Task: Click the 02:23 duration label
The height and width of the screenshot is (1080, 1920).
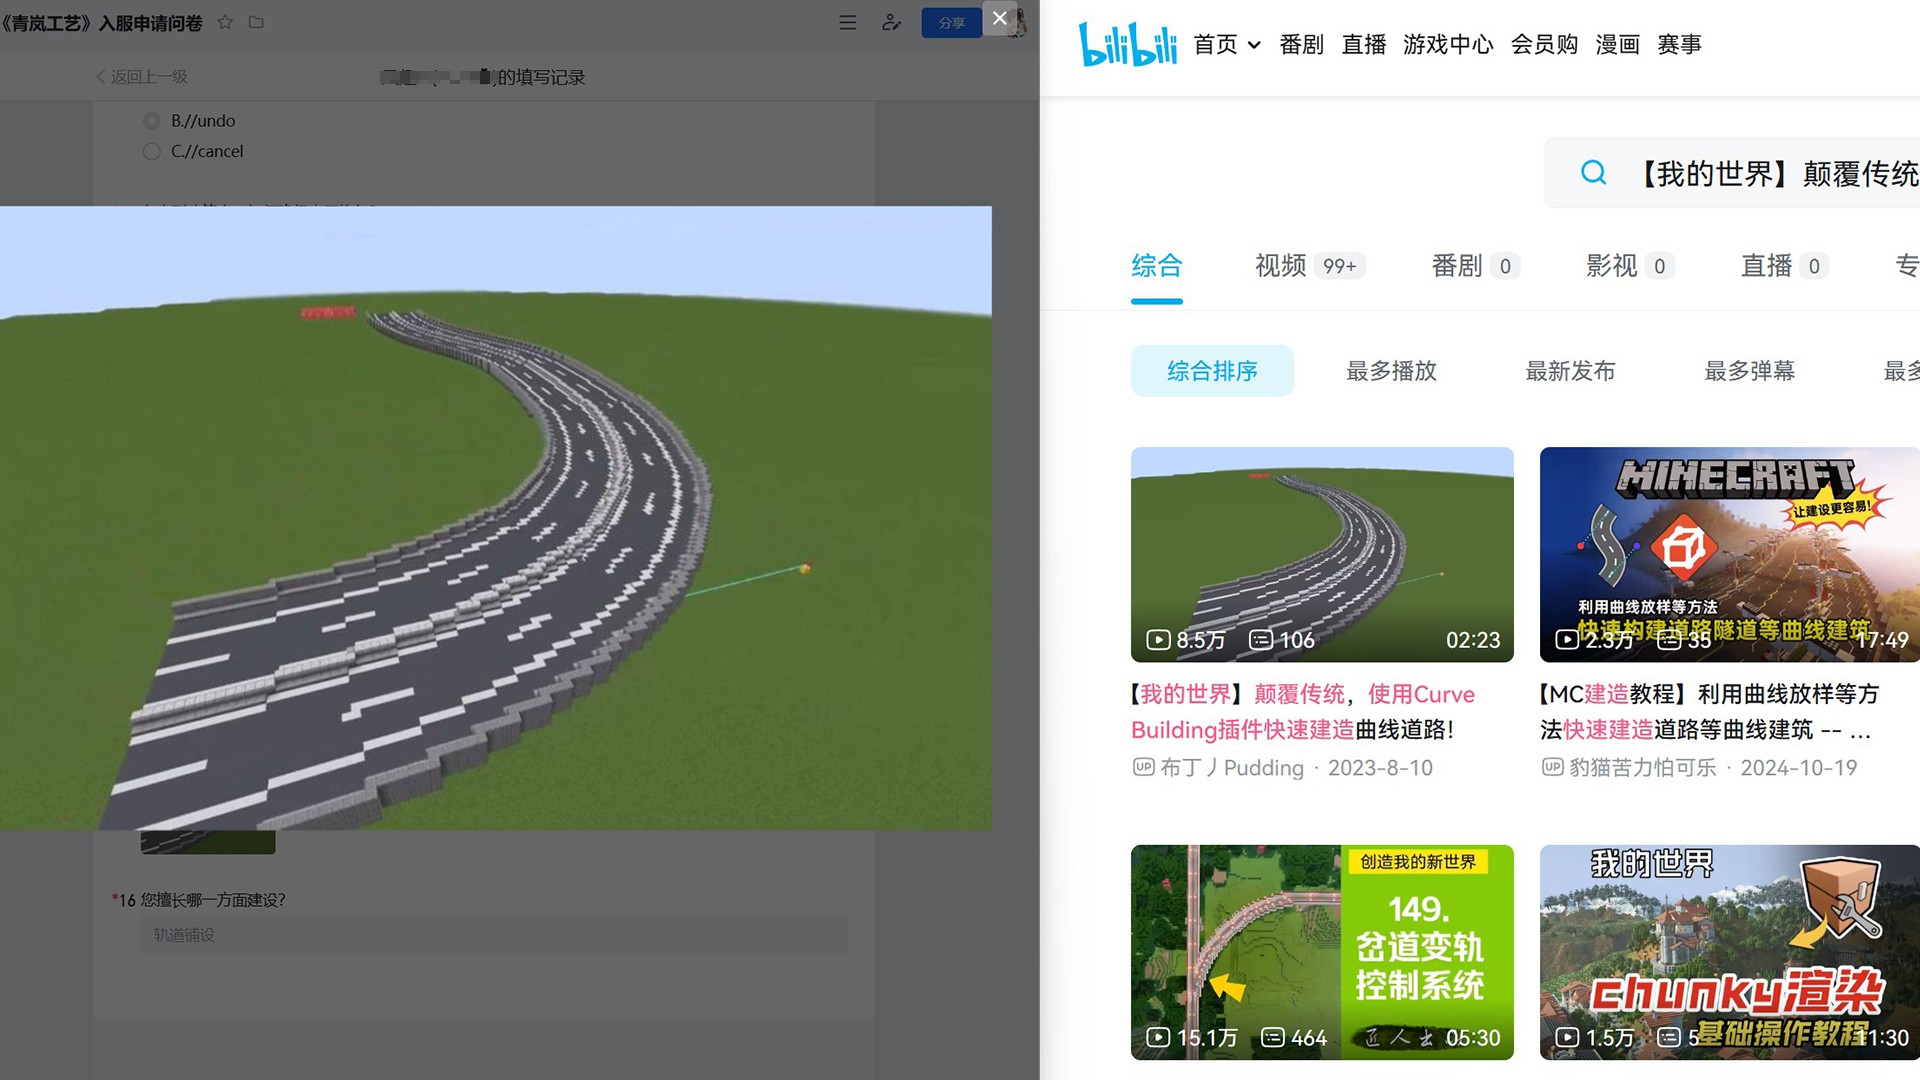Action: (x=1473, y=640)
